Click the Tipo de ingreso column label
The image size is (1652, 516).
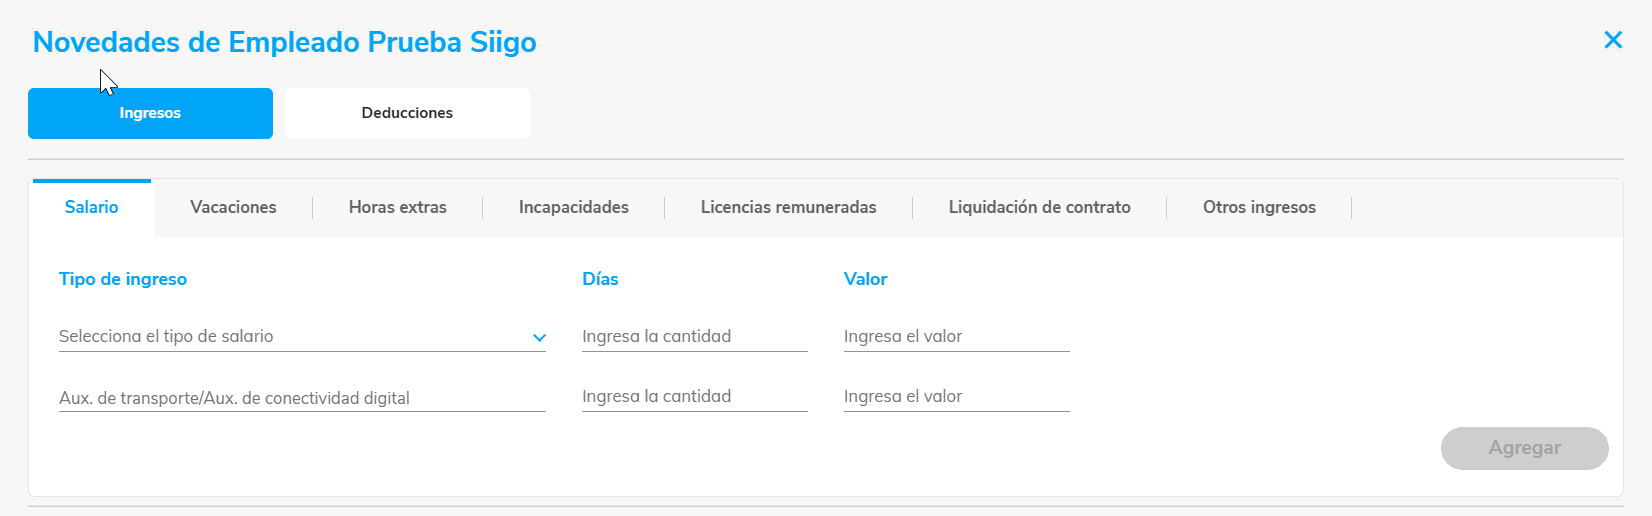point(123,279)
